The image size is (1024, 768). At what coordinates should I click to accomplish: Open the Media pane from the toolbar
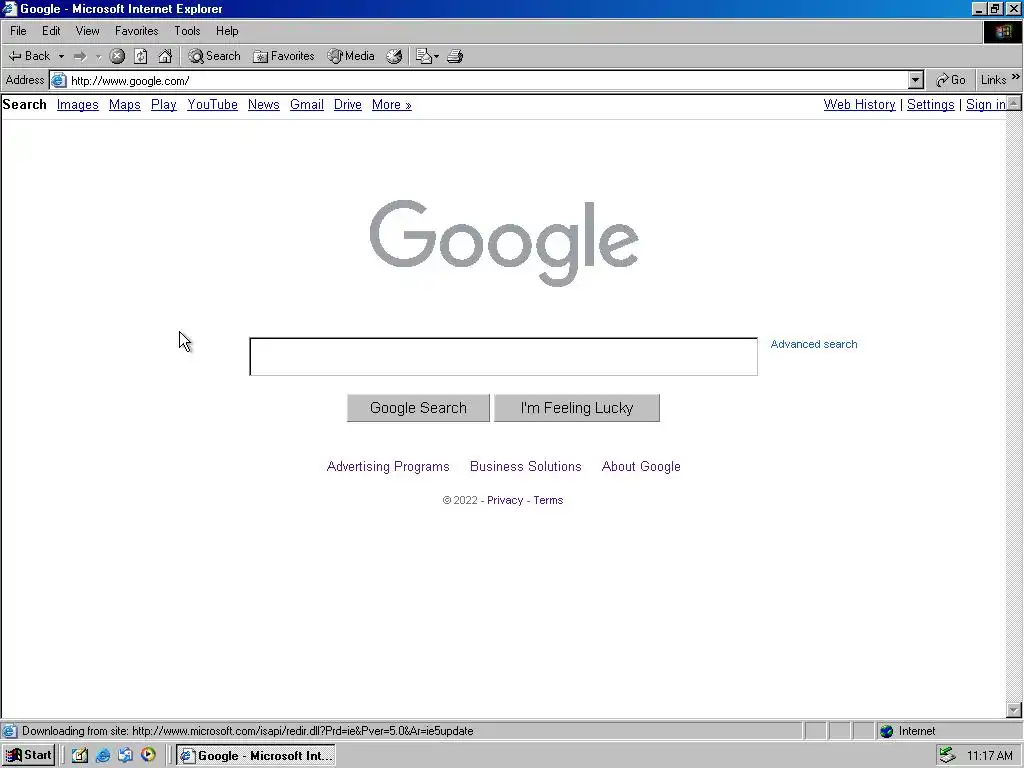(351, 56)
